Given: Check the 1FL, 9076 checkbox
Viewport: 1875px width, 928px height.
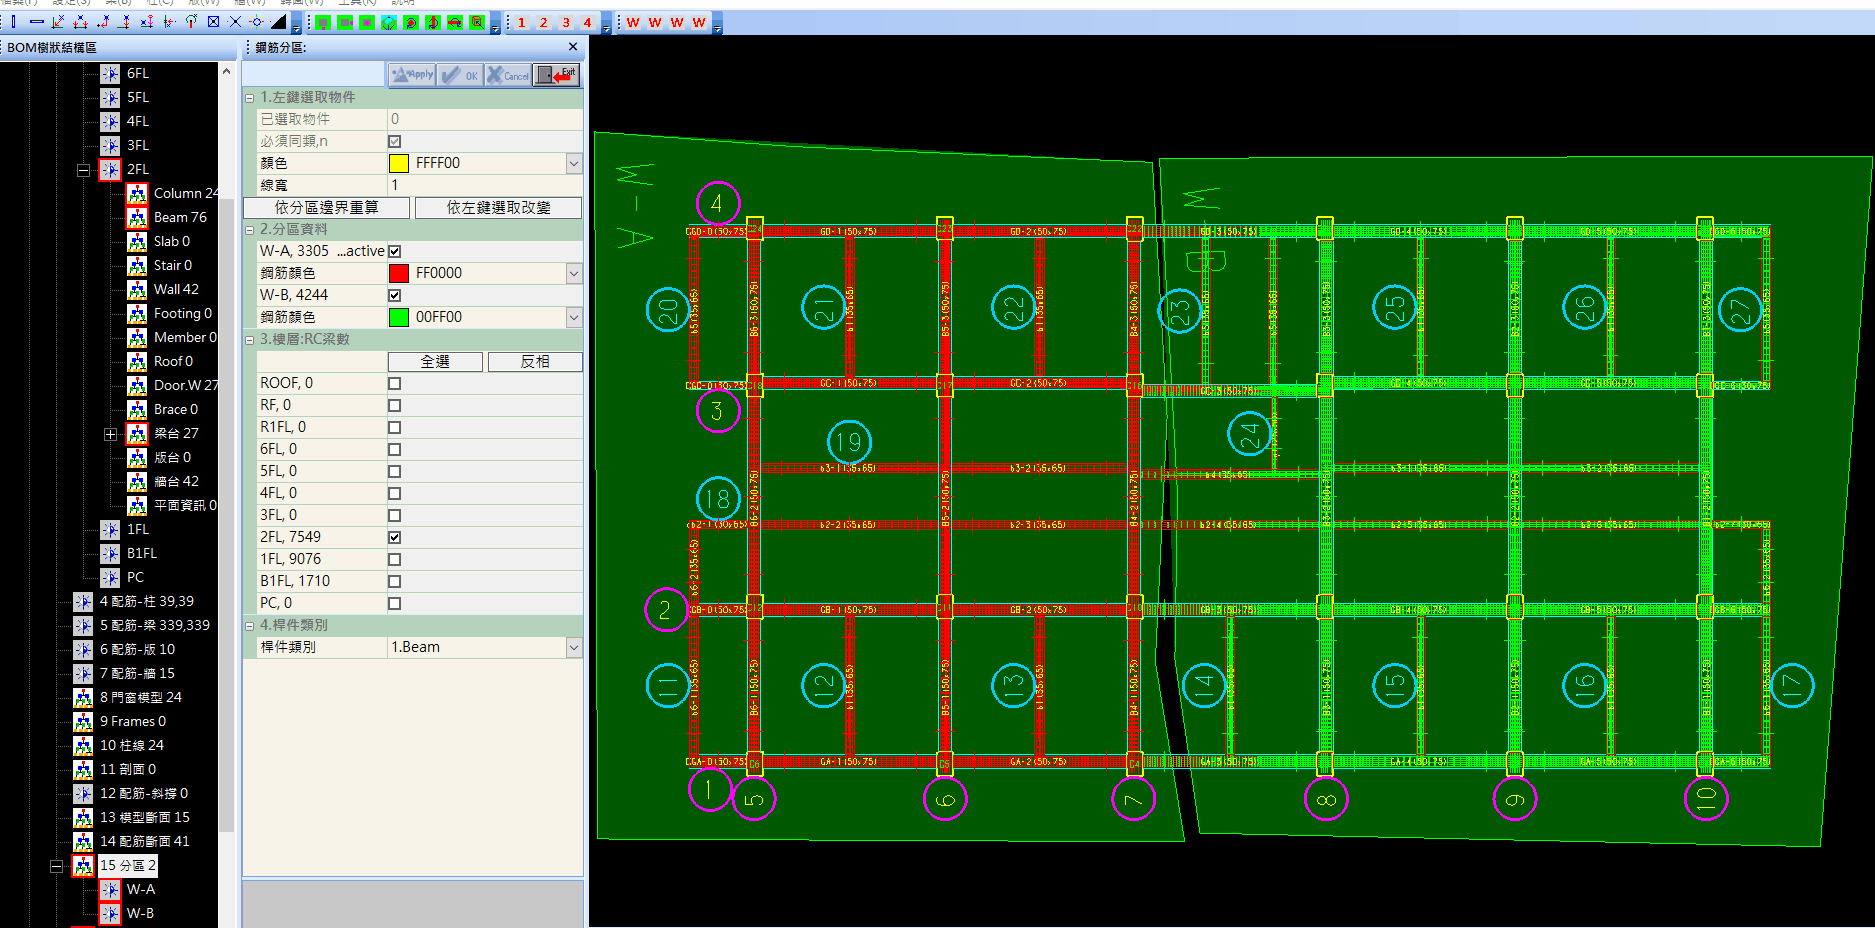Looking at the screenshot, I should click(395, 559).
